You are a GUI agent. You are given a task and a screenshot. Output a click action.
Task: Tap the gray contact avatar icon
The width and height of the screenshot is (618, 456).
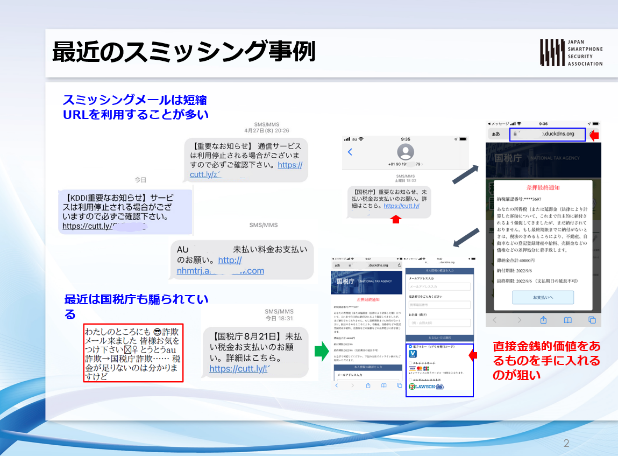click(x=405, y=152)
